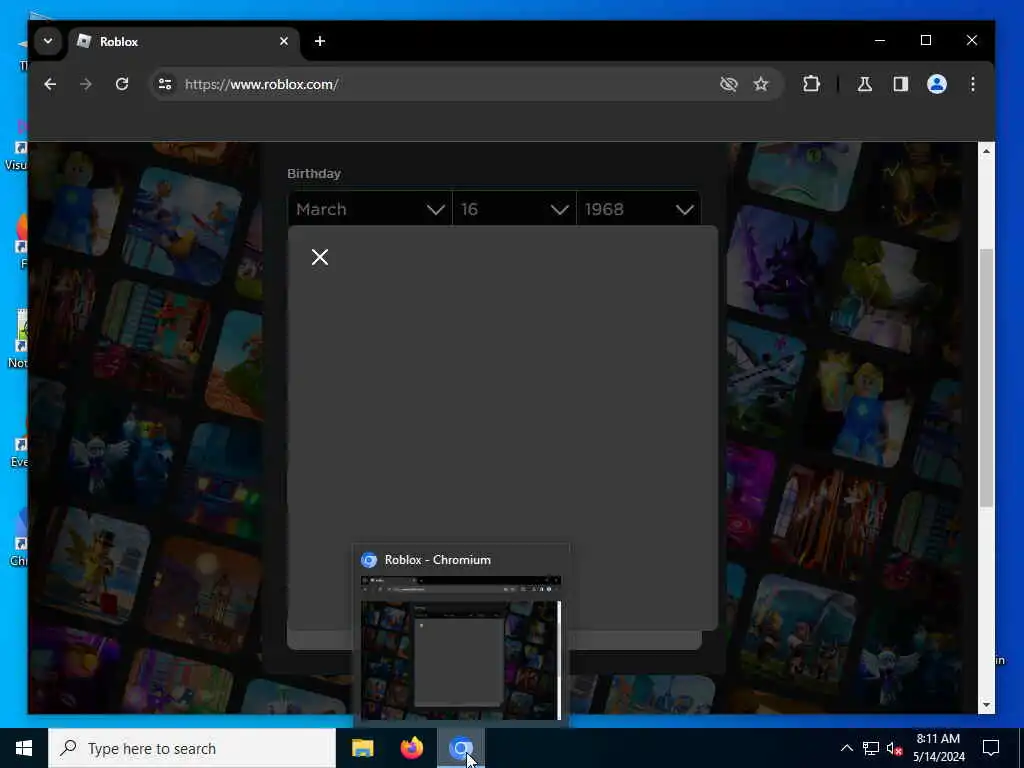Click the Roblox - Chromium preview title
This screenshot has width=1024, height=768.
point(438,560)
